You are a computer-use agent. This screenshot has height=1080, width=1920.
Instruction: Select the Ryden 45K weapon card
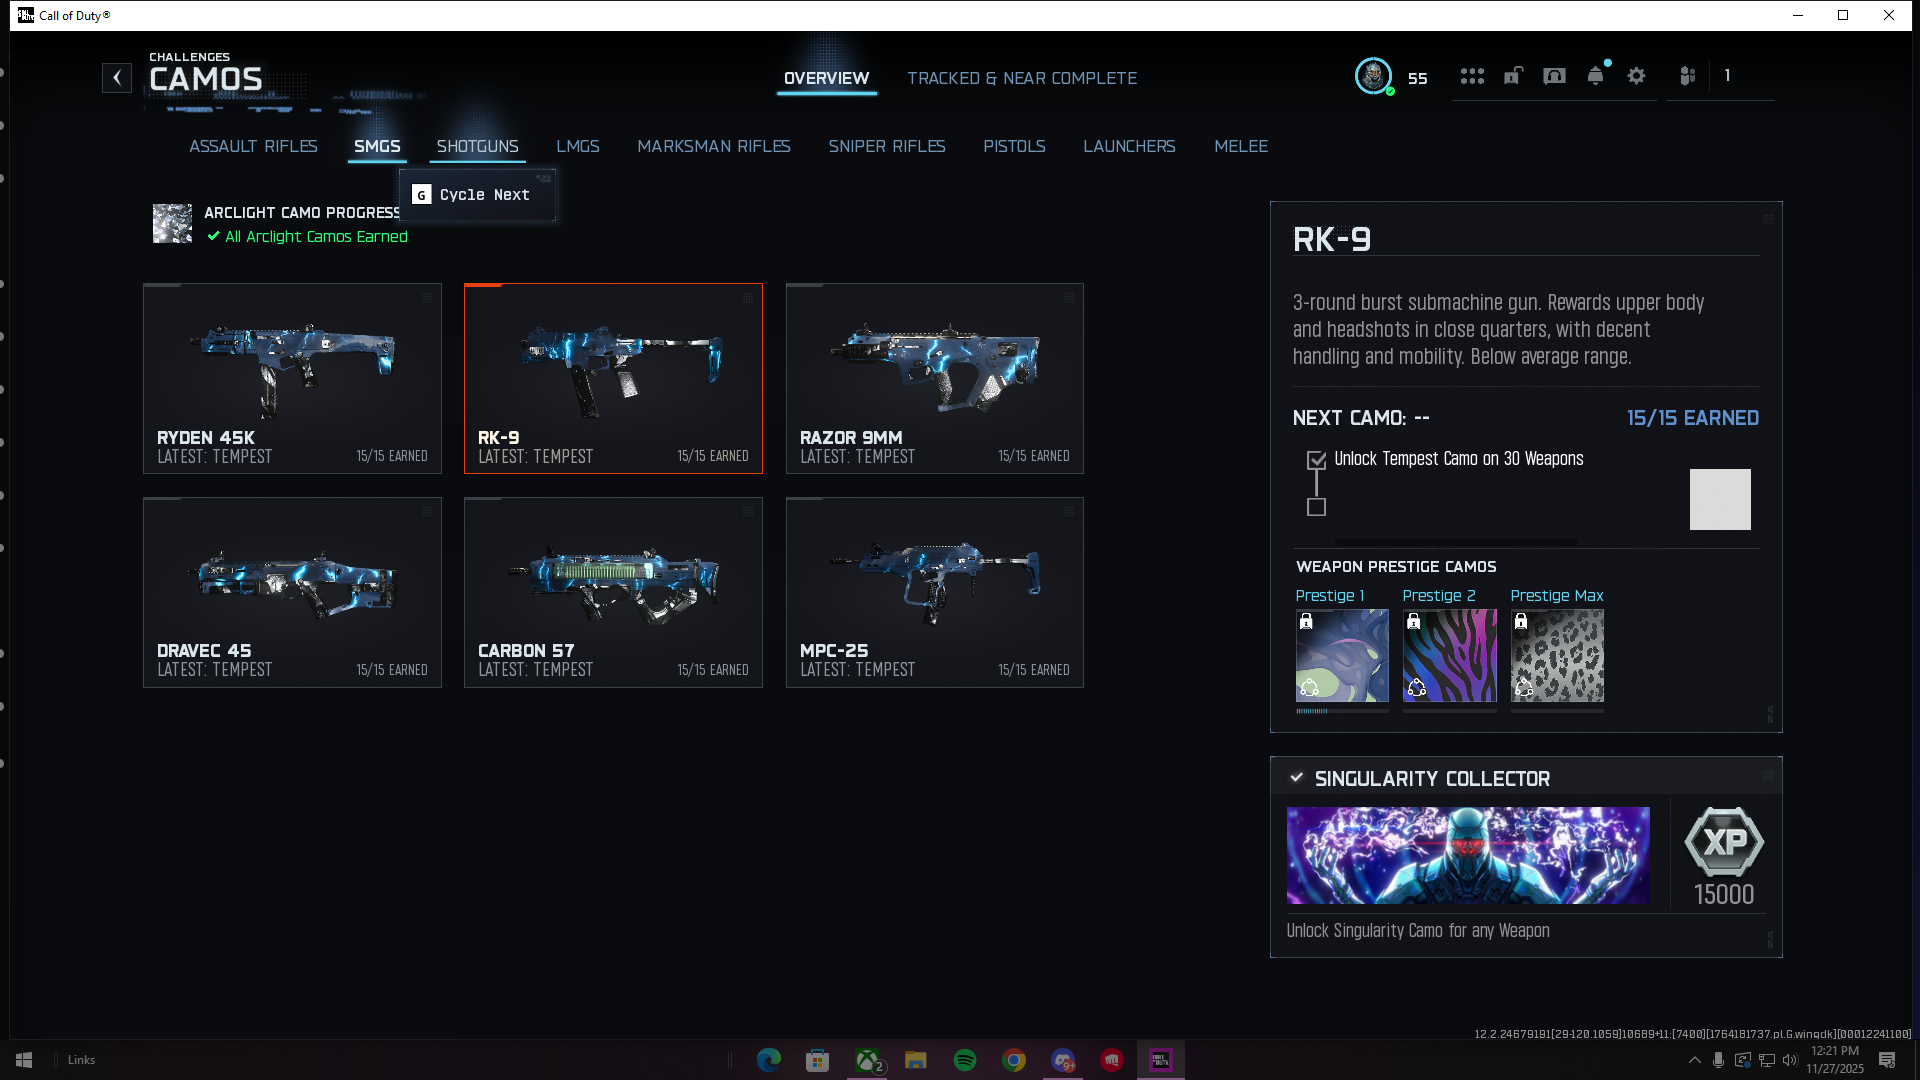pyautogui.click(x=292, y=378)
